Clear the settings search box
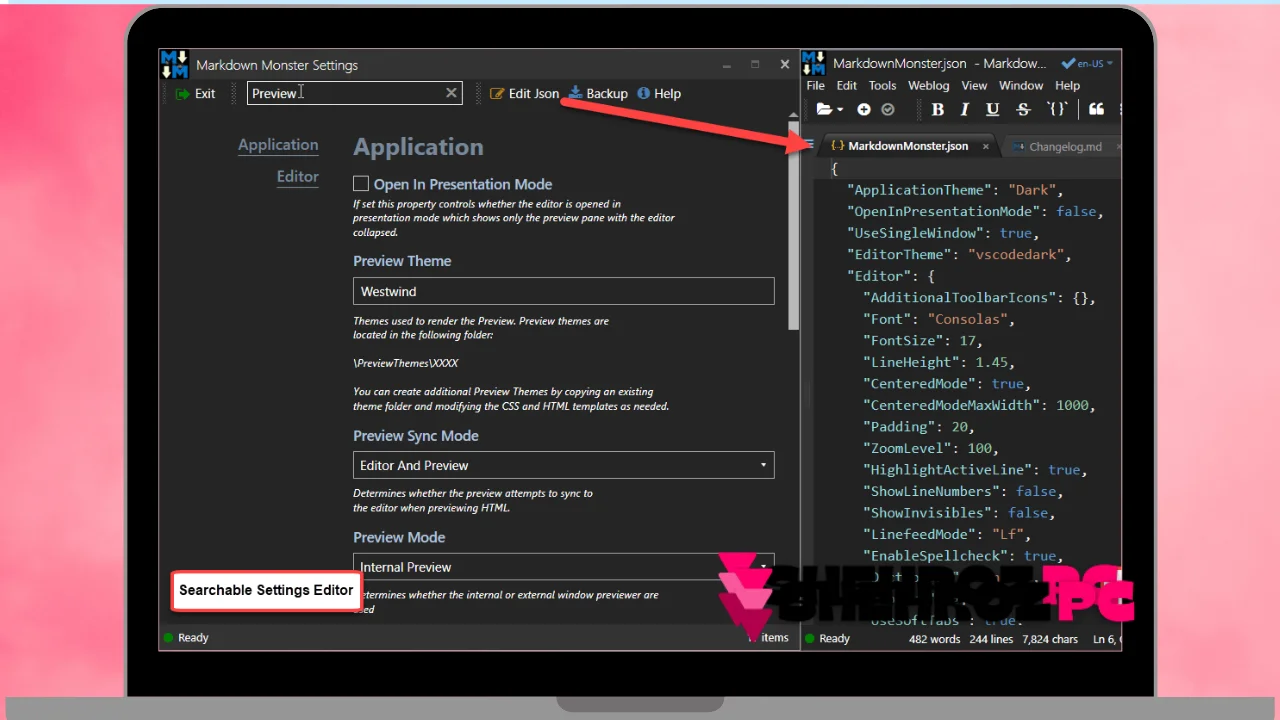1280x720 pixels. [451, 93]
